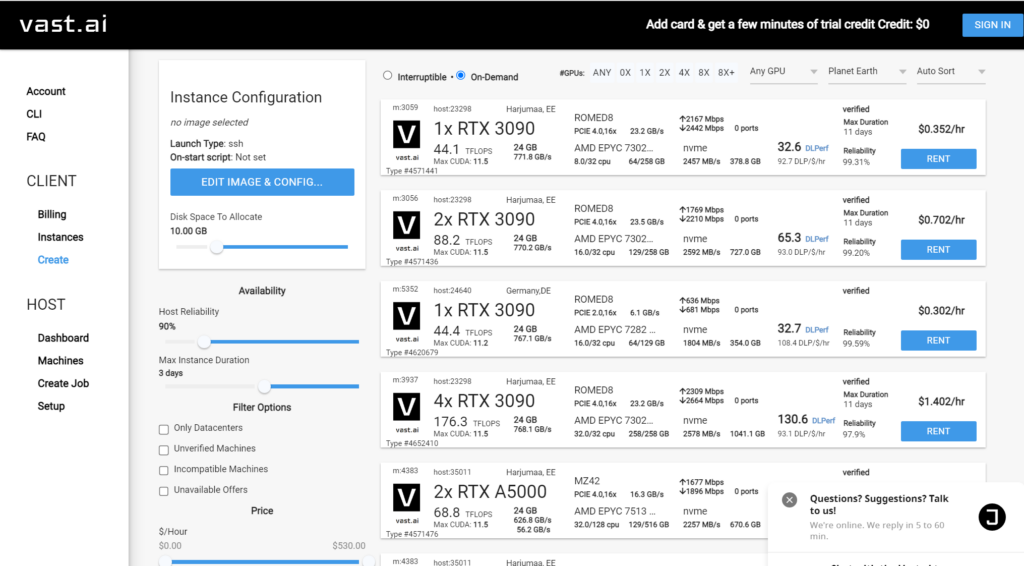Image resolution: width=1024 pixels, height=566 pixels.
Task: Rent the 4x RTX 3090 at $1.402/hr
Action: pos(938,431)
